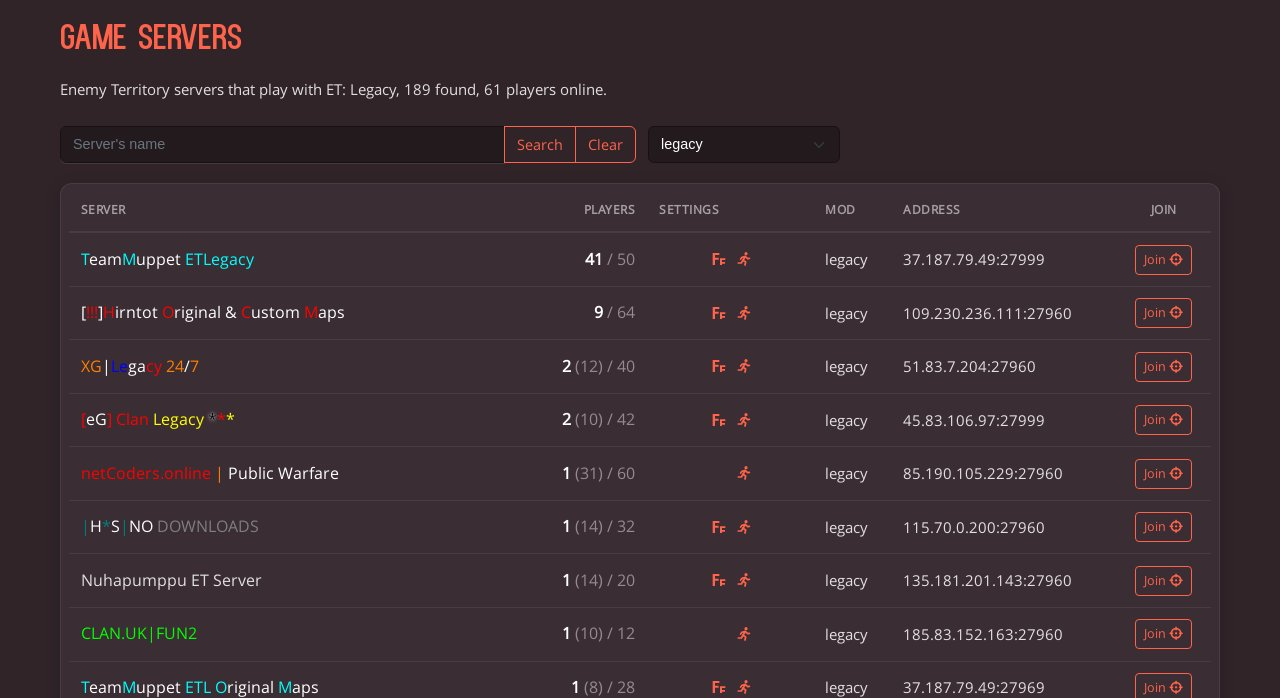The image size is (1280, 698).
Task: Join the eG Clan Legacy server
Action: (1163, 420)
